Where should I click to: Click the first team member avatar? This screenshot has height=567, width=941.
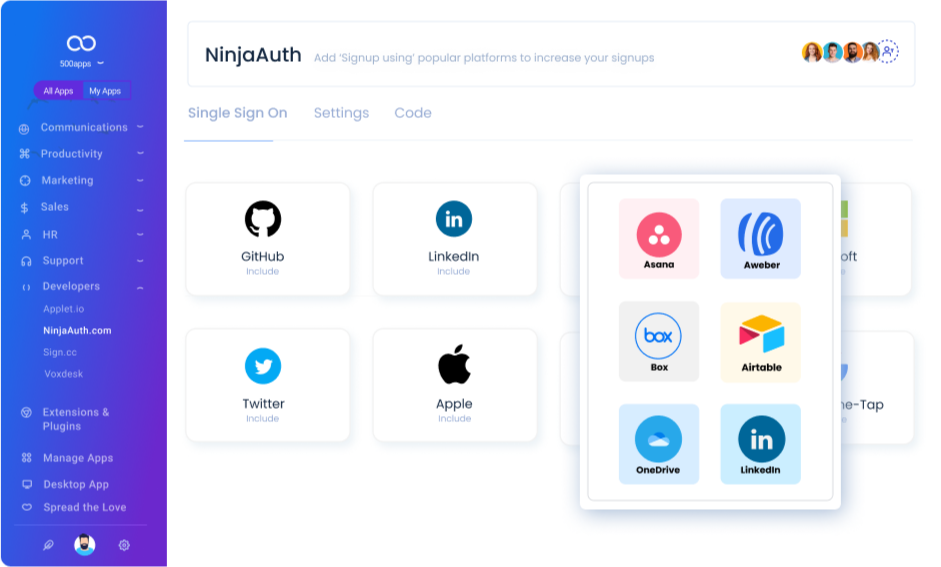pos(812,52)
